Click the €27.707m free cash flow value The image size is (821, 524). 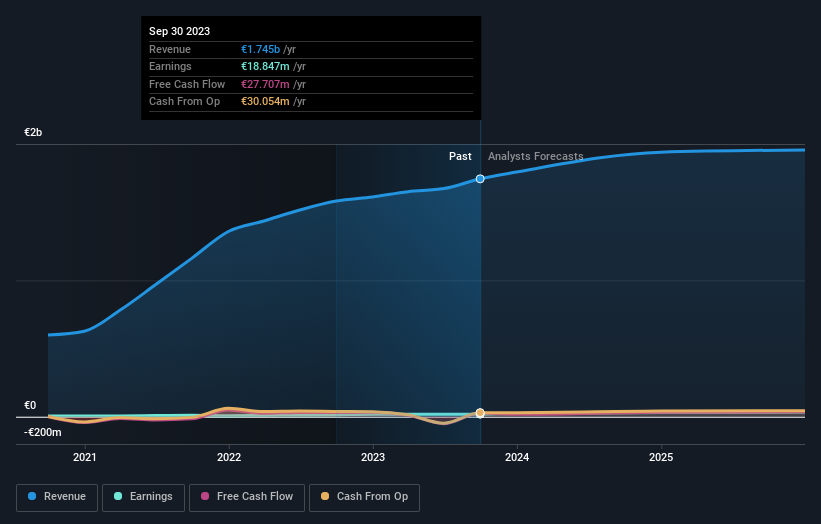click(x=265, y=84)
